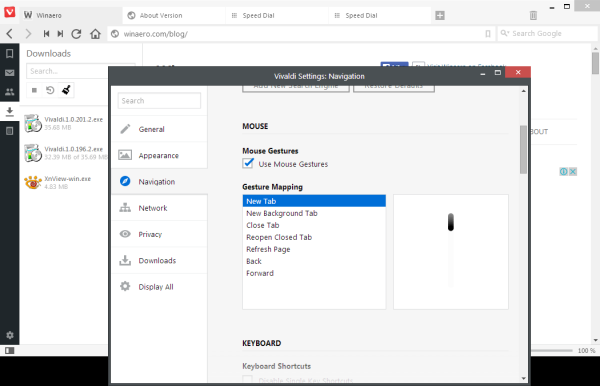Click the settings scroll down arrow
This screenshot has width=600, height=386.
[x=523, y=378]
